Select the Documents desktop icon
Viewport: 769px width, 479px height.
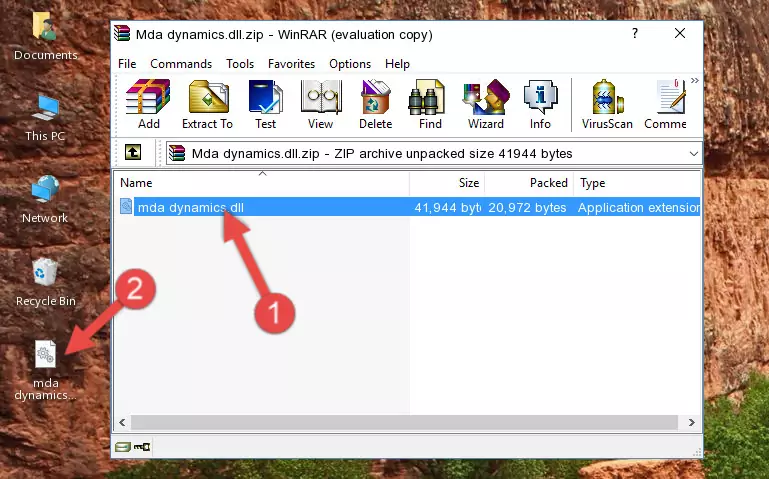46,36
